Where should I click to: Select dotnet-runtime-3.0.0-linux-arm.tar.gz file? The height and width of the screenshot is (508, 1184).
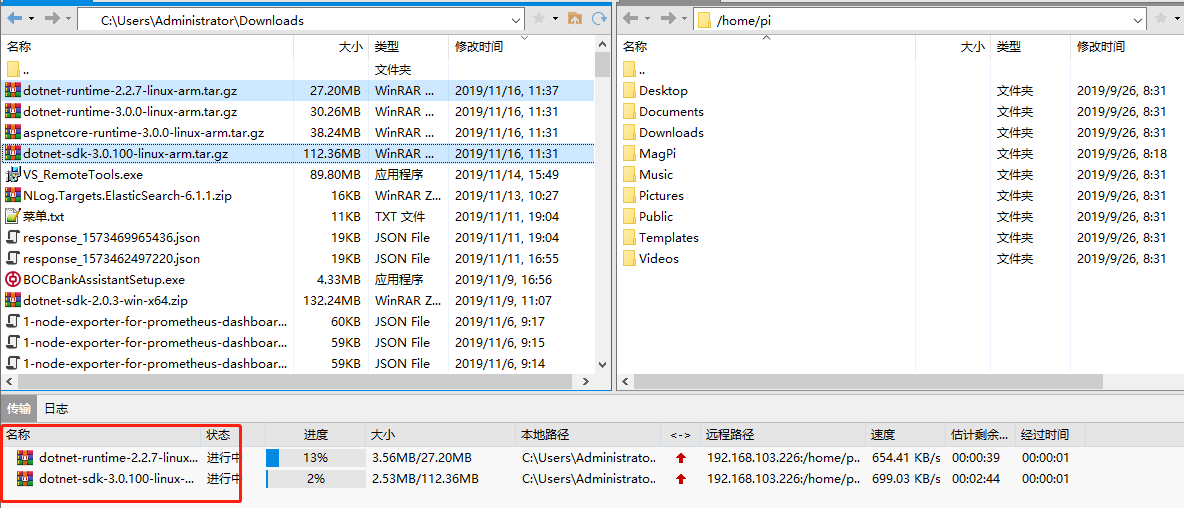(x=298, y=112)
